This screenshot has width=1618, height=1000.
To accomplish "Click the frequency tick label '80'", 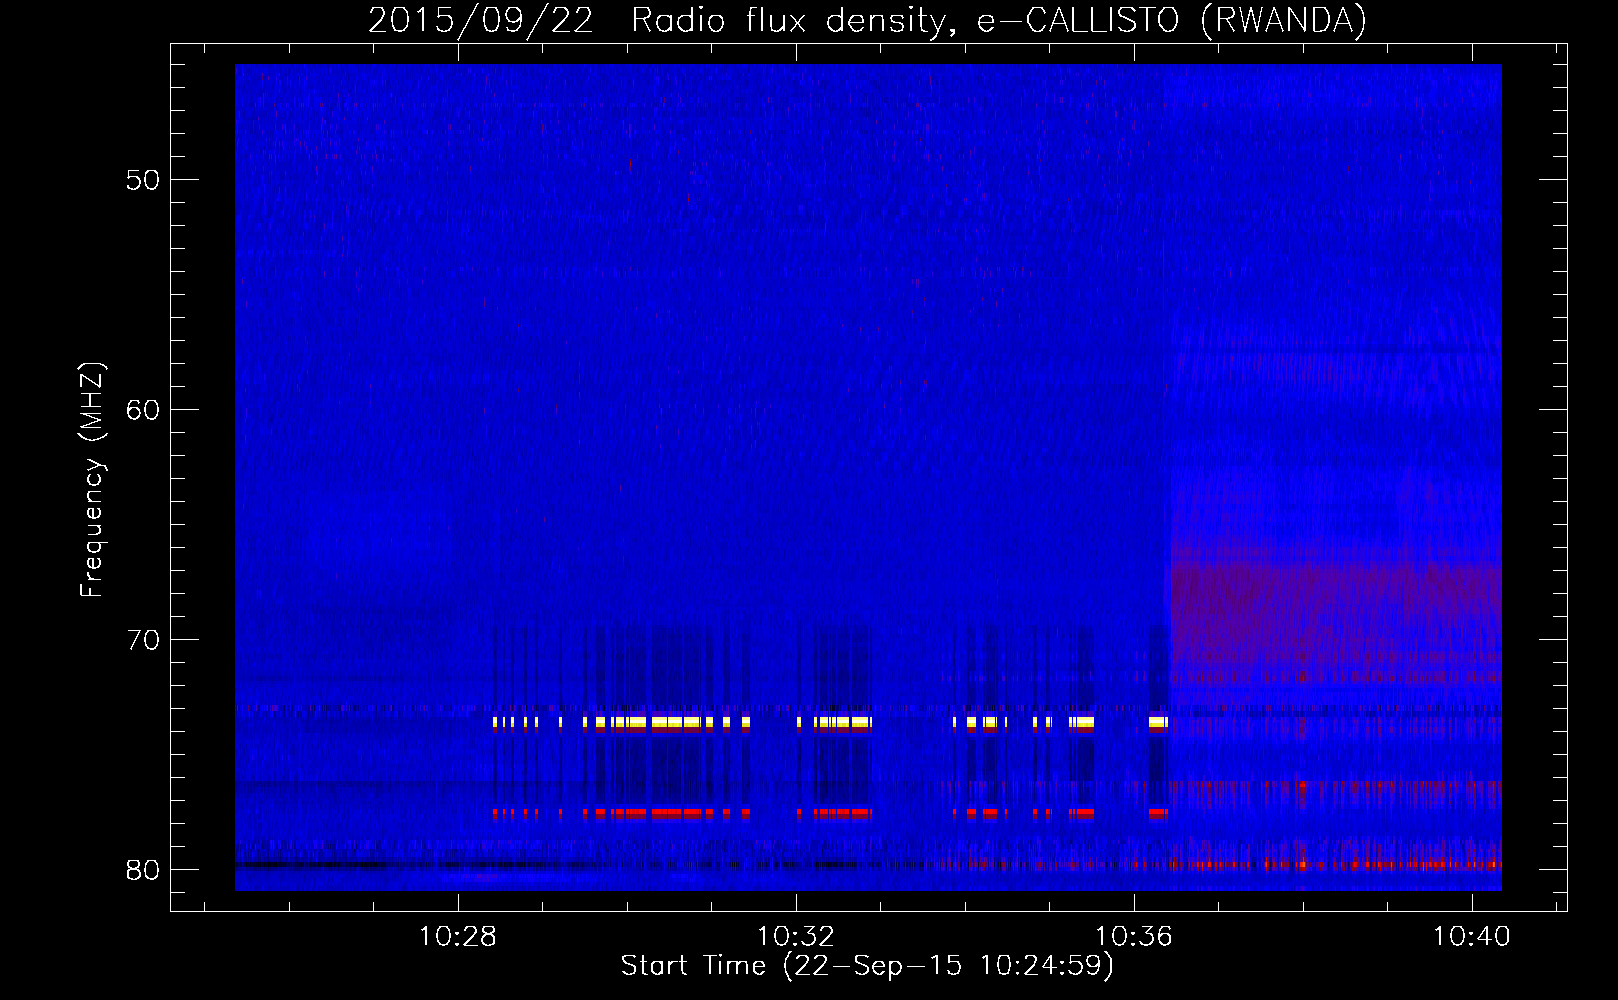I will click(144, 870).
